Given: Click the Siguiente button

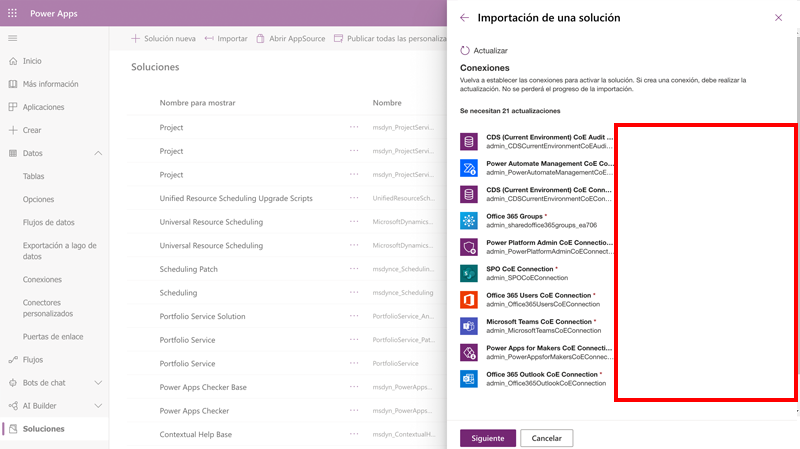Looking at the screenshot, I should tap(488, 438).
